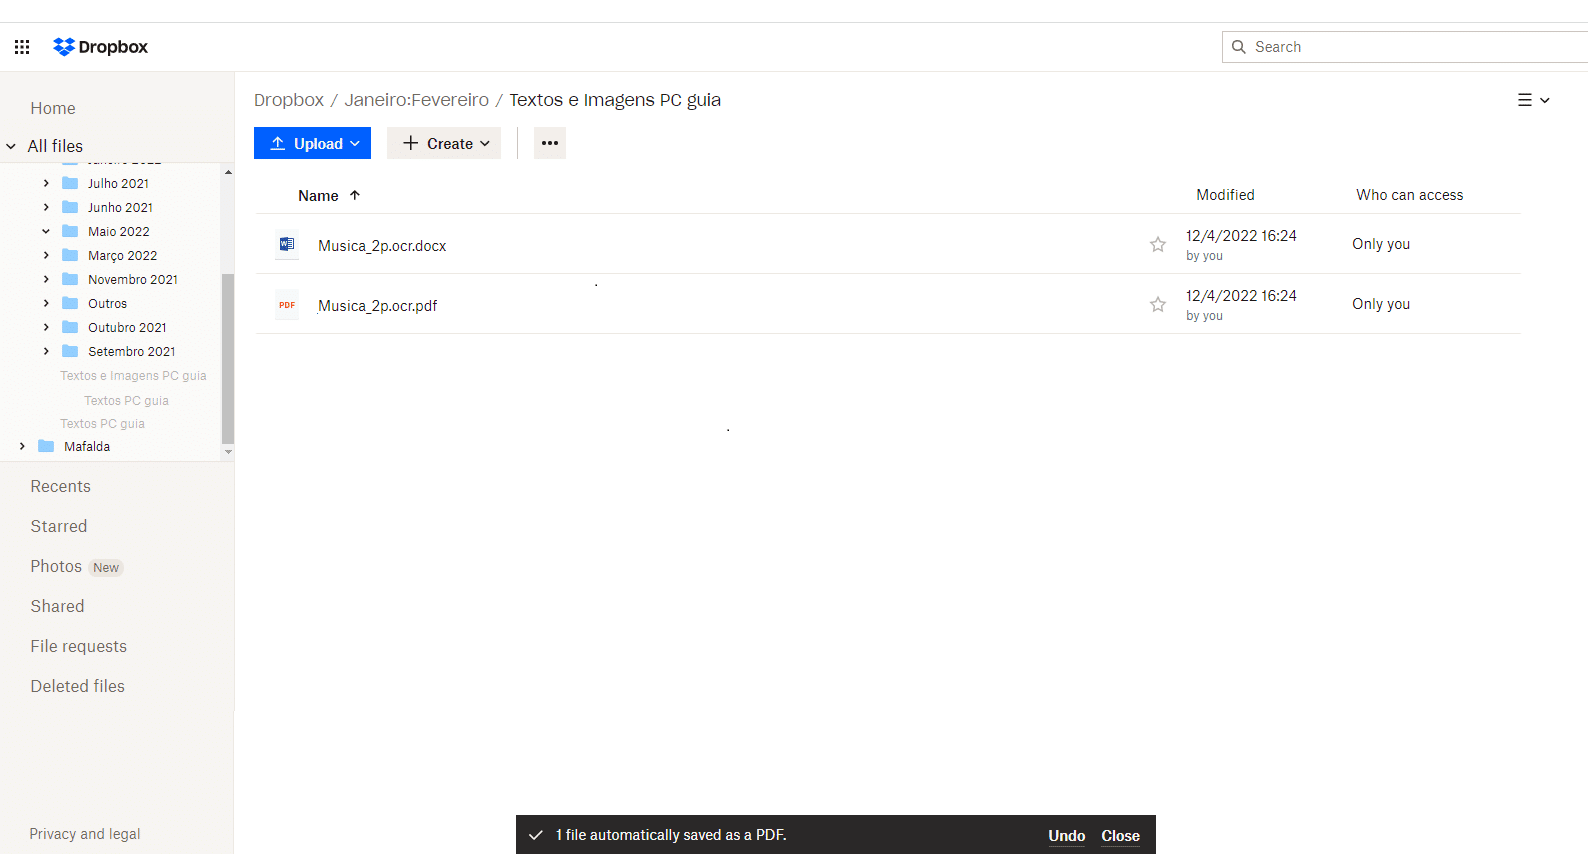Image resolution: width=1590 pixels, height=854 pixels.
Task: Open All files section
Action: coord(55,146)
